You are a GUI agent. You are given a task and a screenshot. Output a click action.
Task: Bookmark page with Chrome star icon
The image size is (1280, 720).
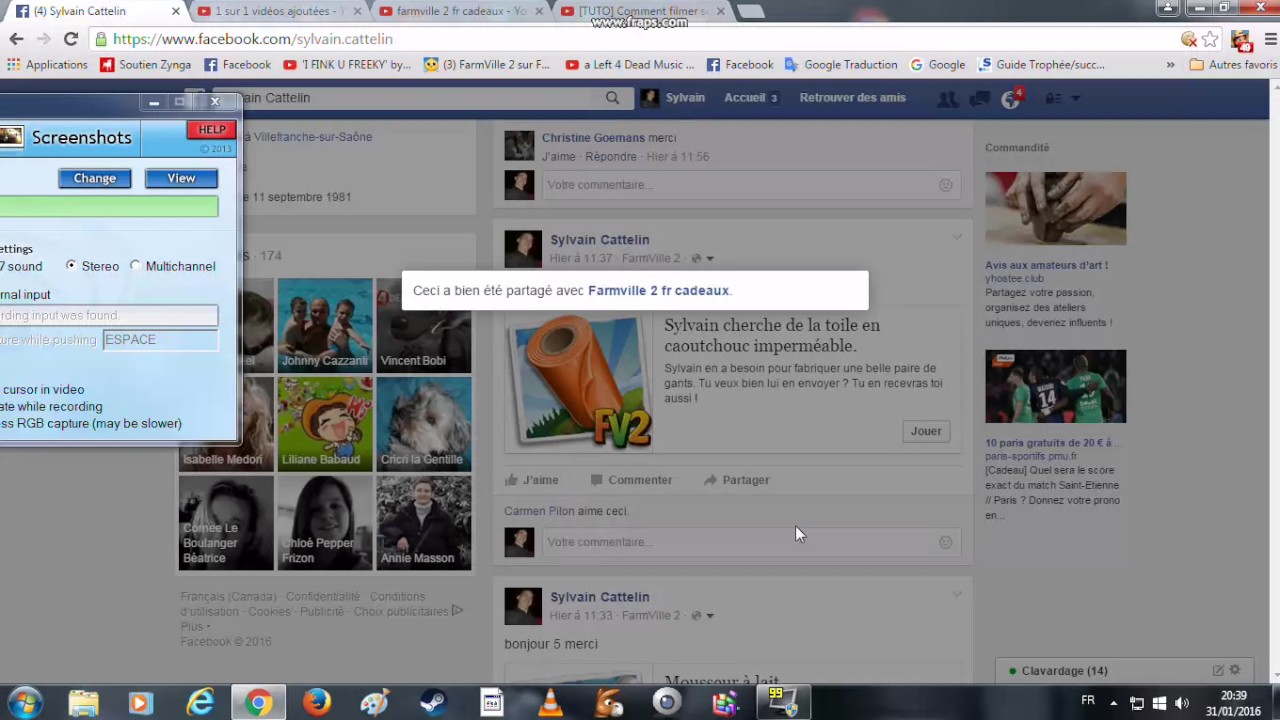[x=1210, y=39]
